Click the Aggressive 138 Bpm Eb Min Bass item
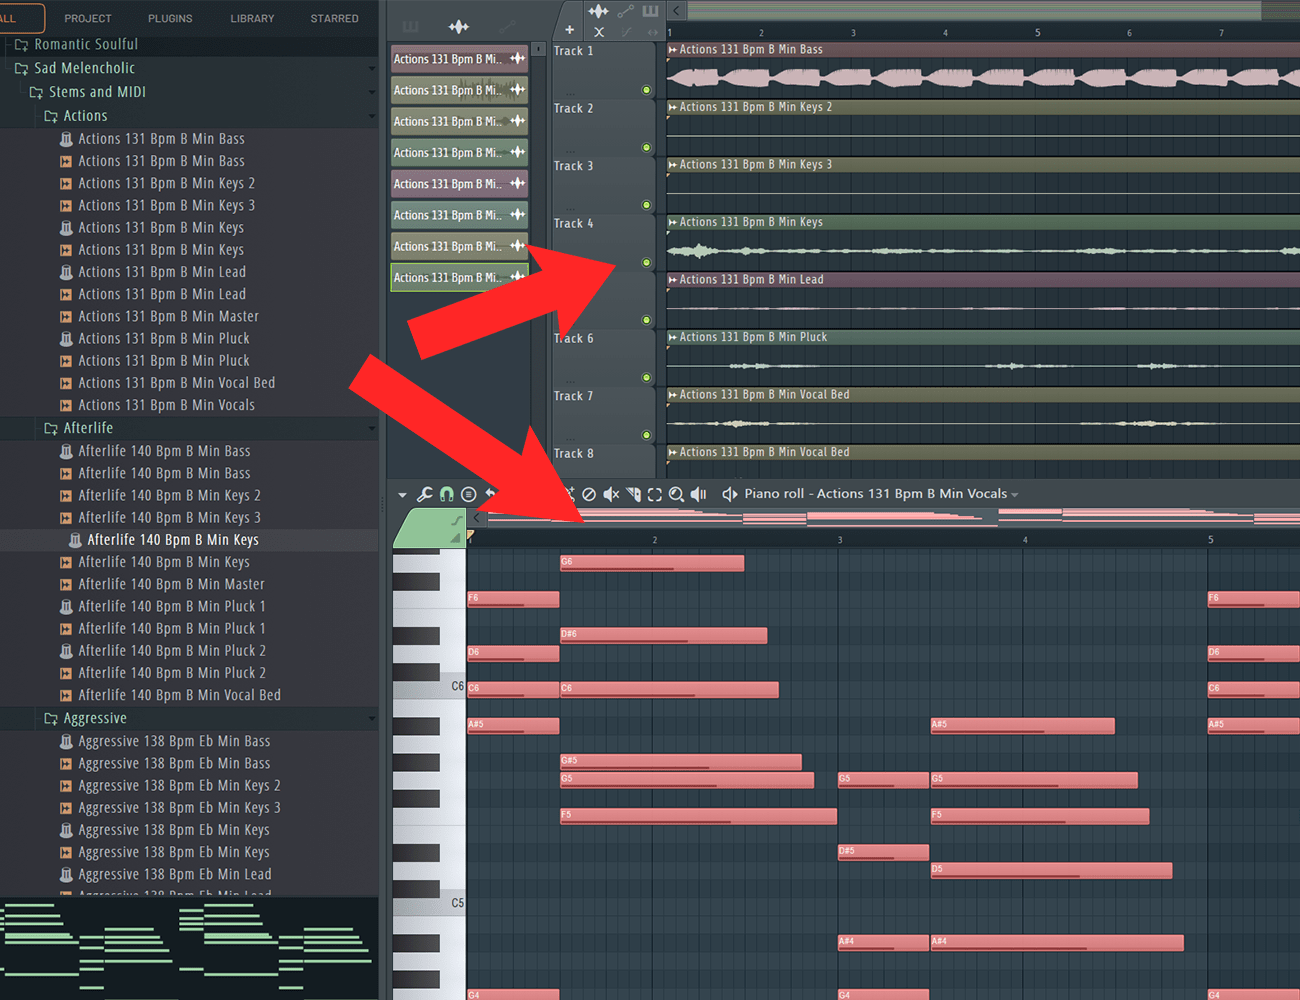 [x=174, y=741]
